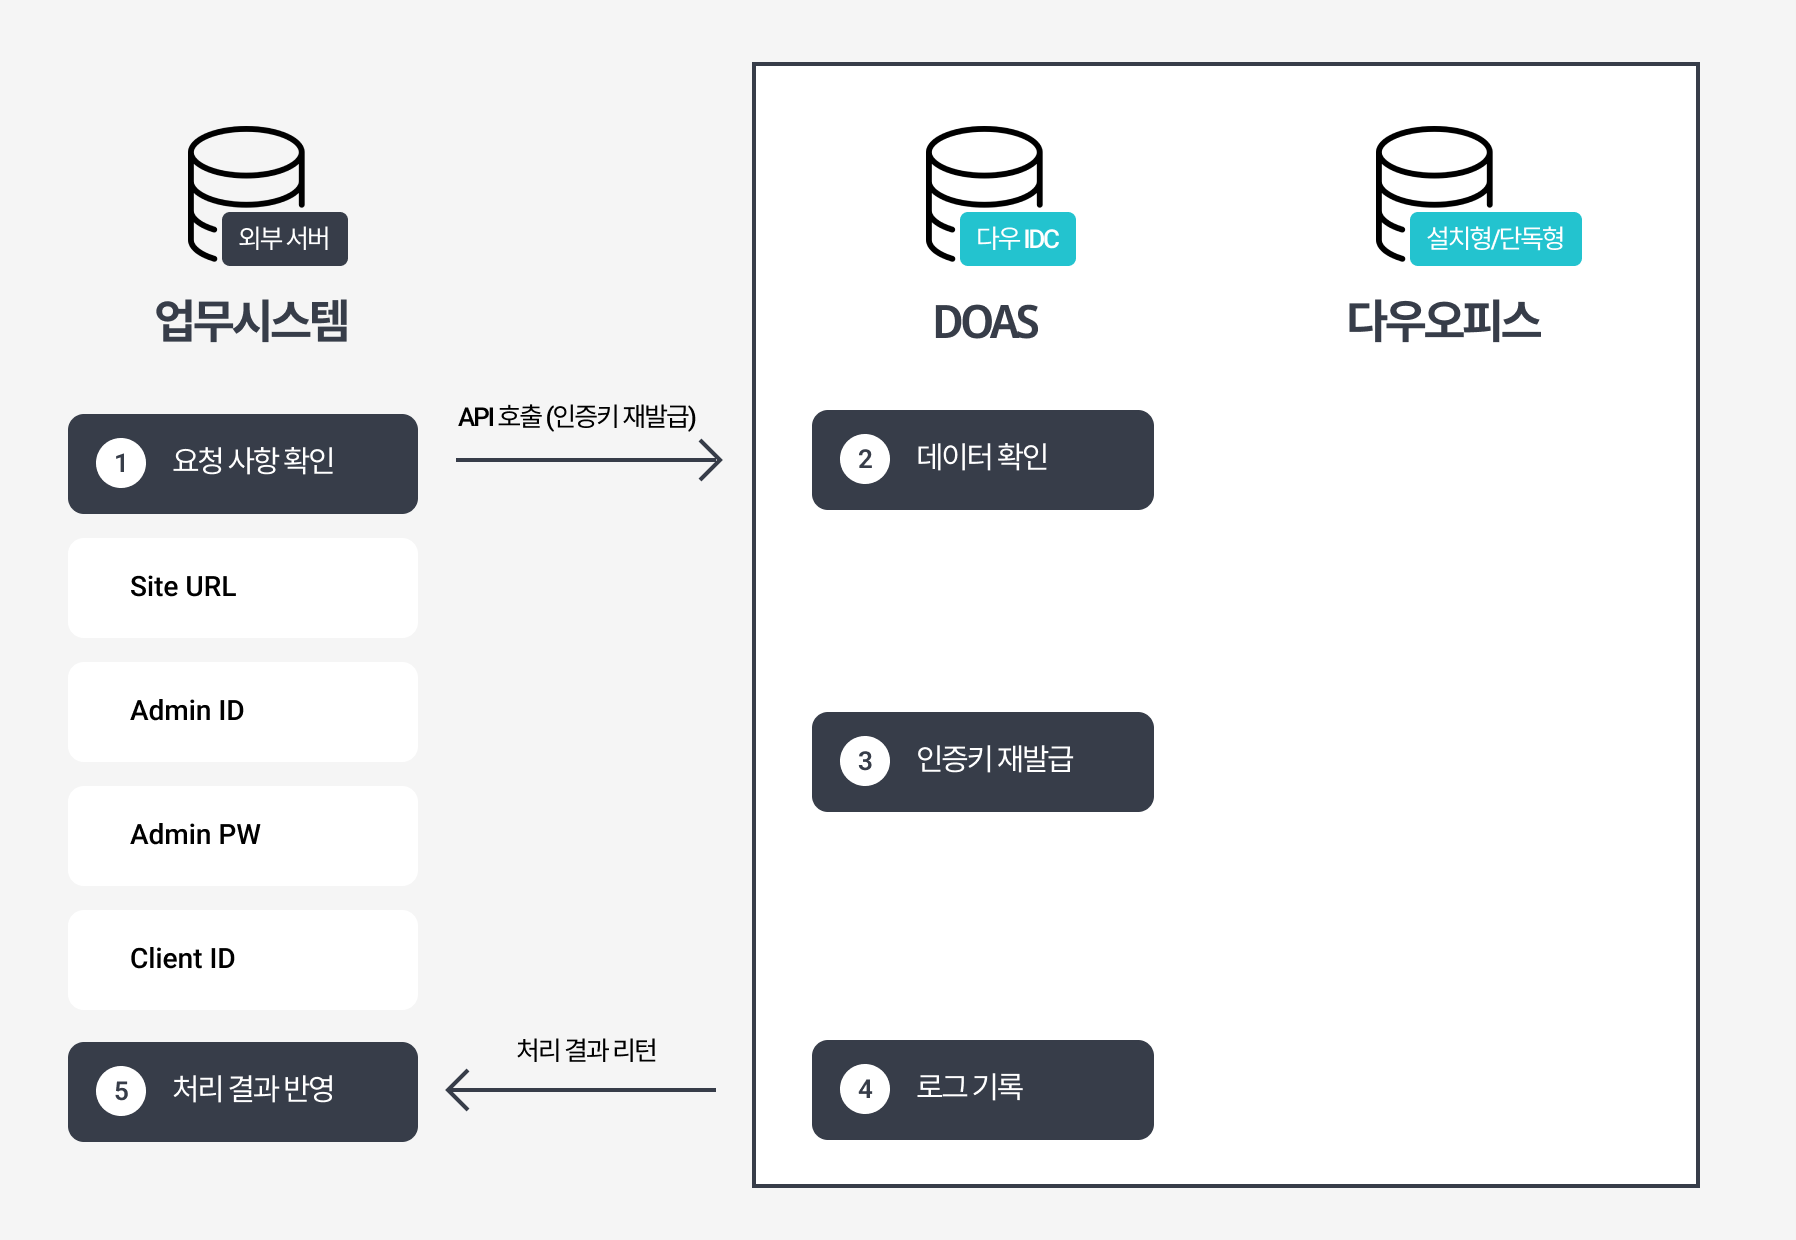This screenshot has height=1240, width=1796.
Task: Click the Admin PW box
Action: click(x=243, y=836)
